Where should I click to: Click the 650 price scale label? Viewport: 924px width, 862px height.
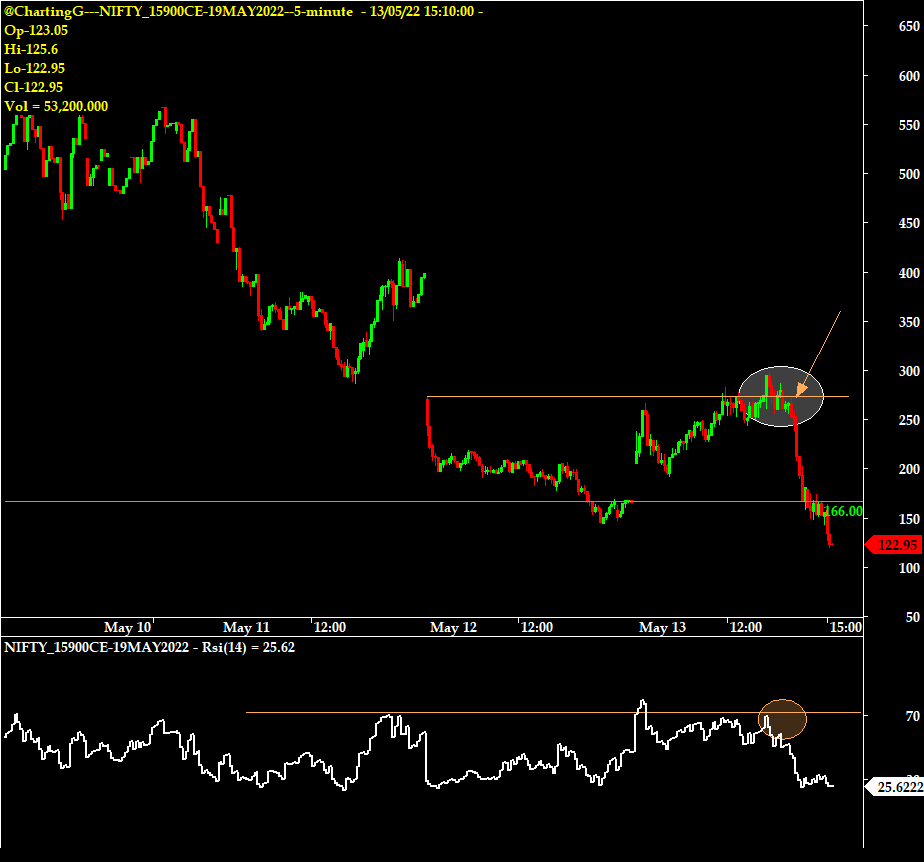[x=909, y=26]
